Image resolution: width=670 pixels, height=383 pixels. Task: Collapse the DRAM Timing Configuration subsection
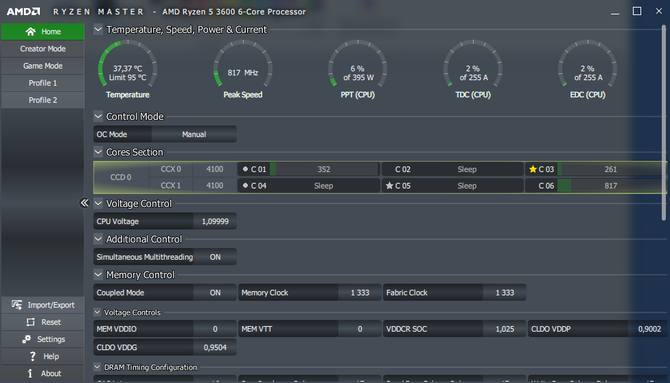coord(97,367)
